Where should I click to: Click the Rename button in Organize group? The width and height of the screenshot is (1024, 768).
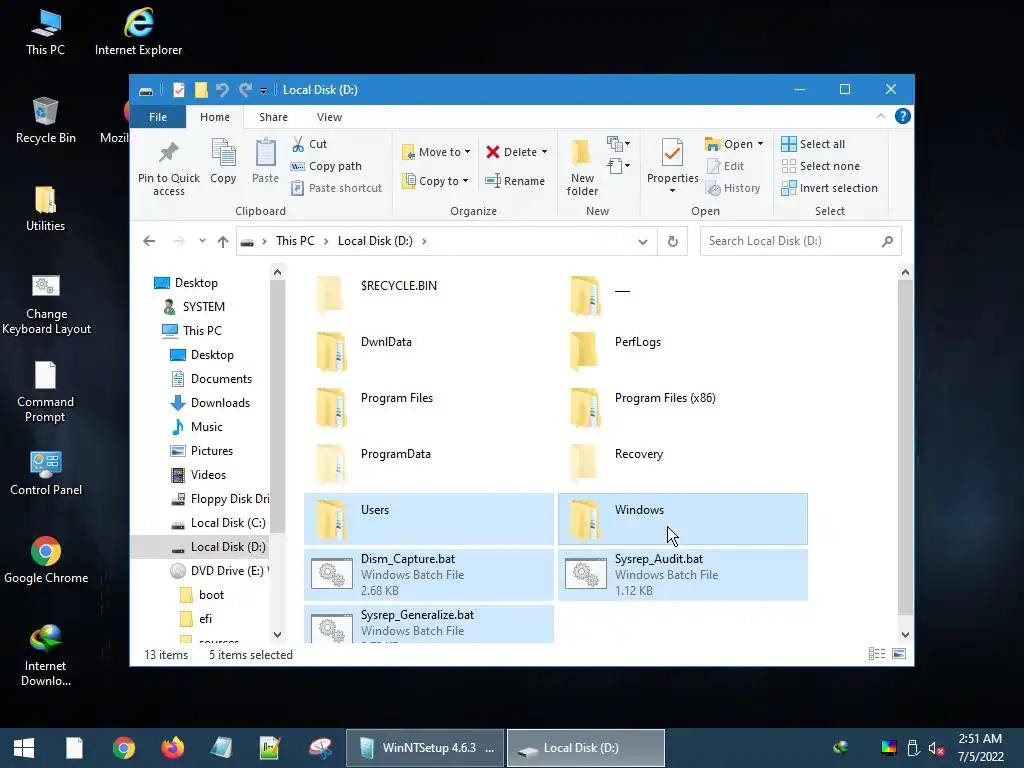[515, 181]
